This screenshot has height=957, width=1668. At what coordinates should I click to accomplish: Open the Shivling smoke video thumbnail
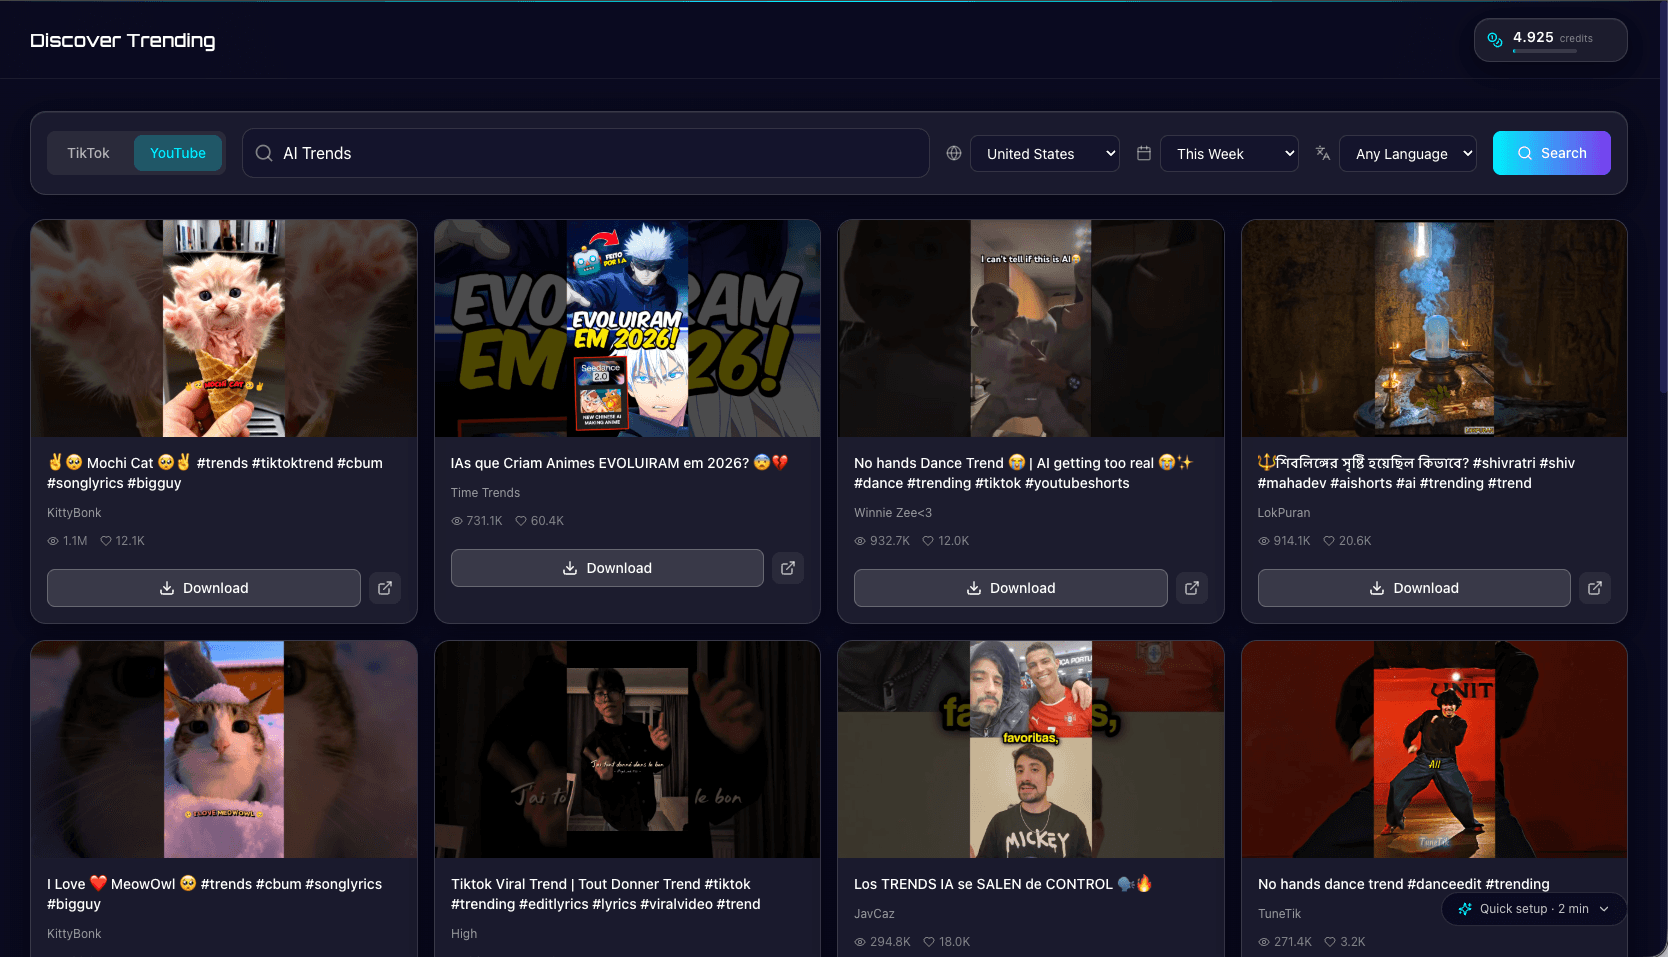(x=1434, y=328)
